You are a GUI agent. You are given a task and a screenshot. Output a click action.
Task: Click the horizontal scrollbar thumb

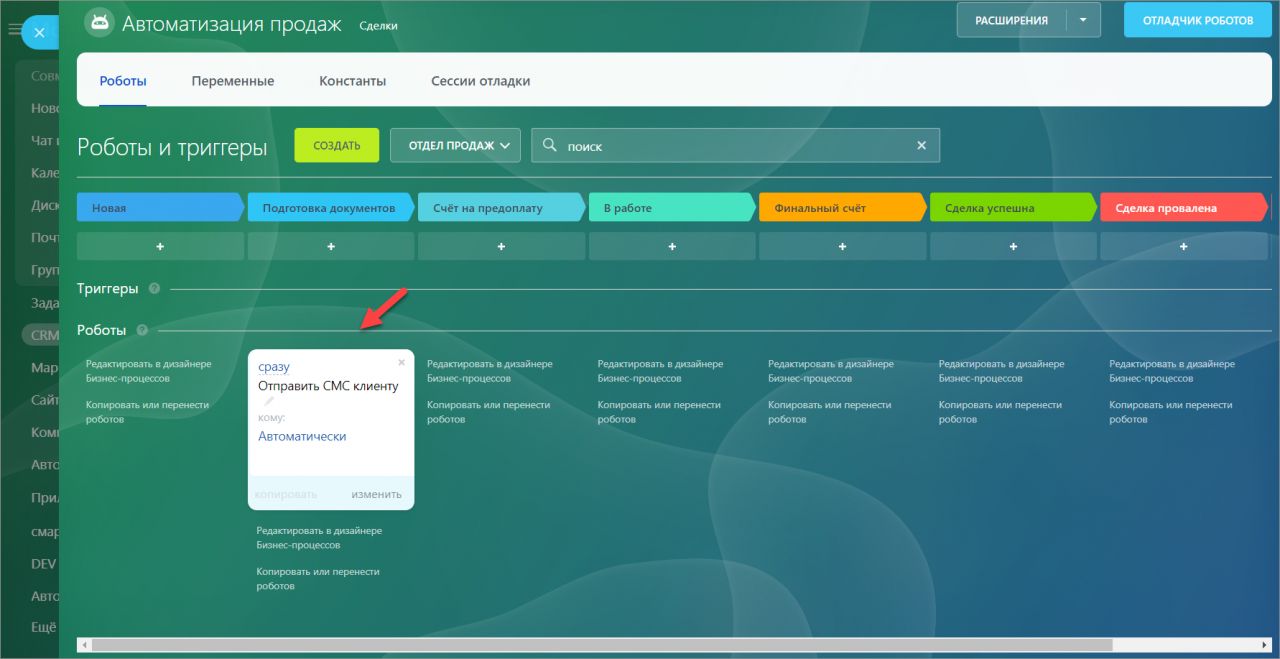600,645
